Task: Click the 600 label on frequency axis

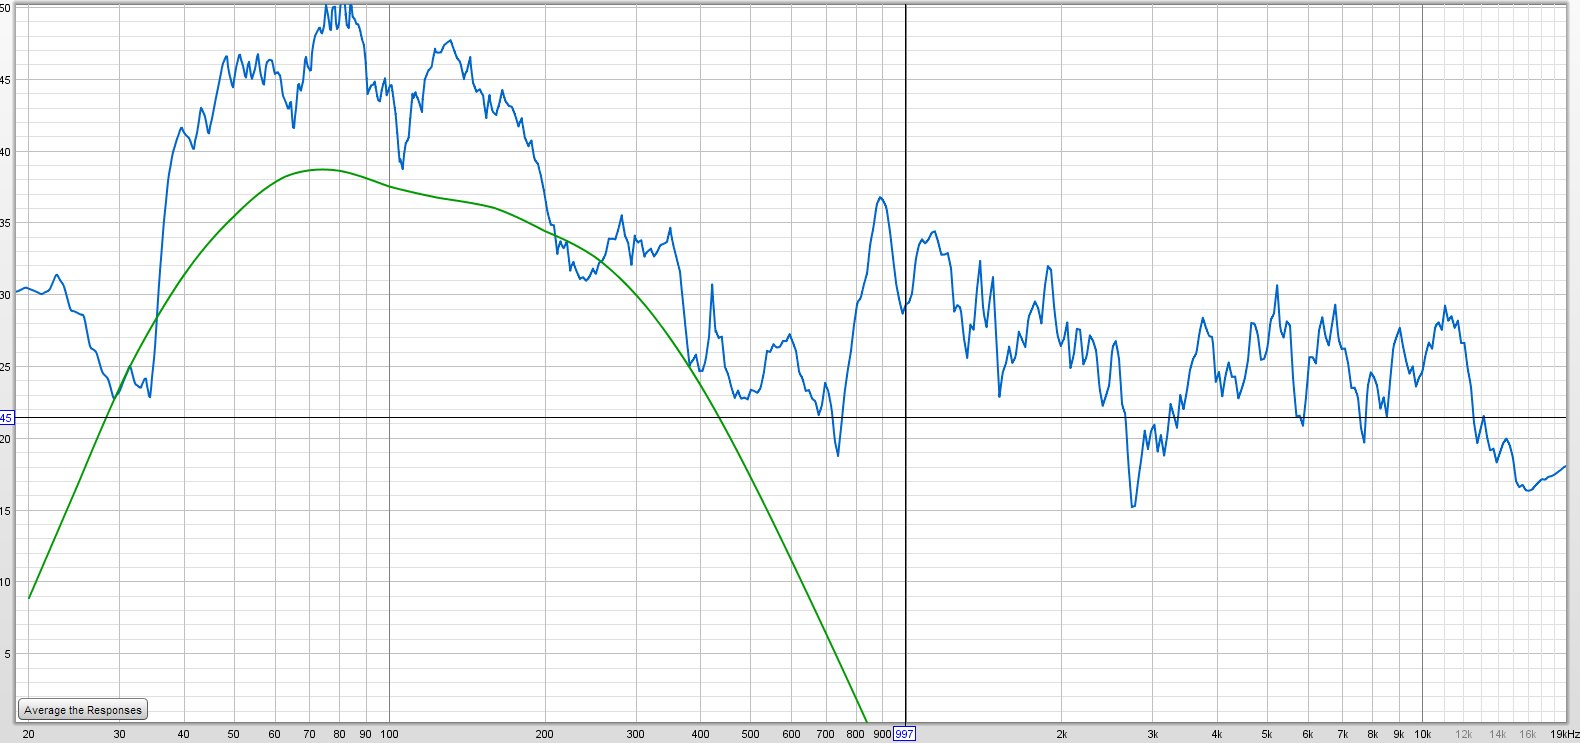Action: point(791,734)
